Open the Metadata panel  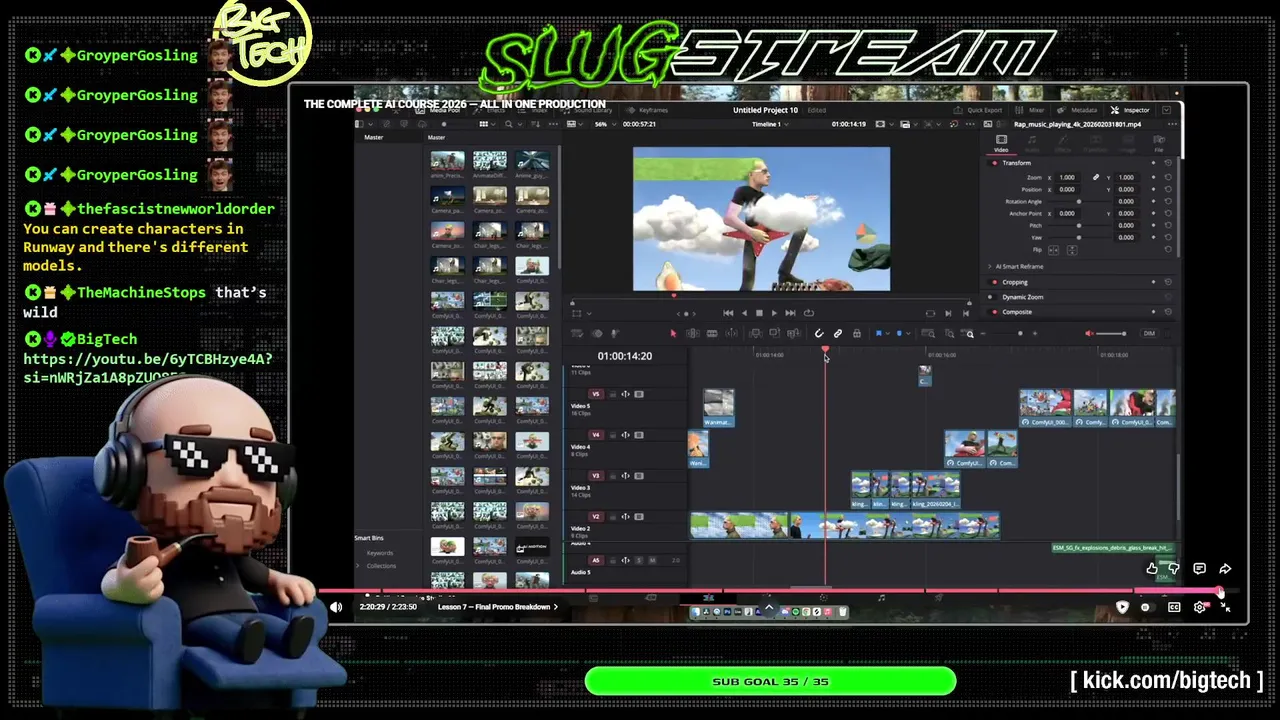(x=1079, y=110)
